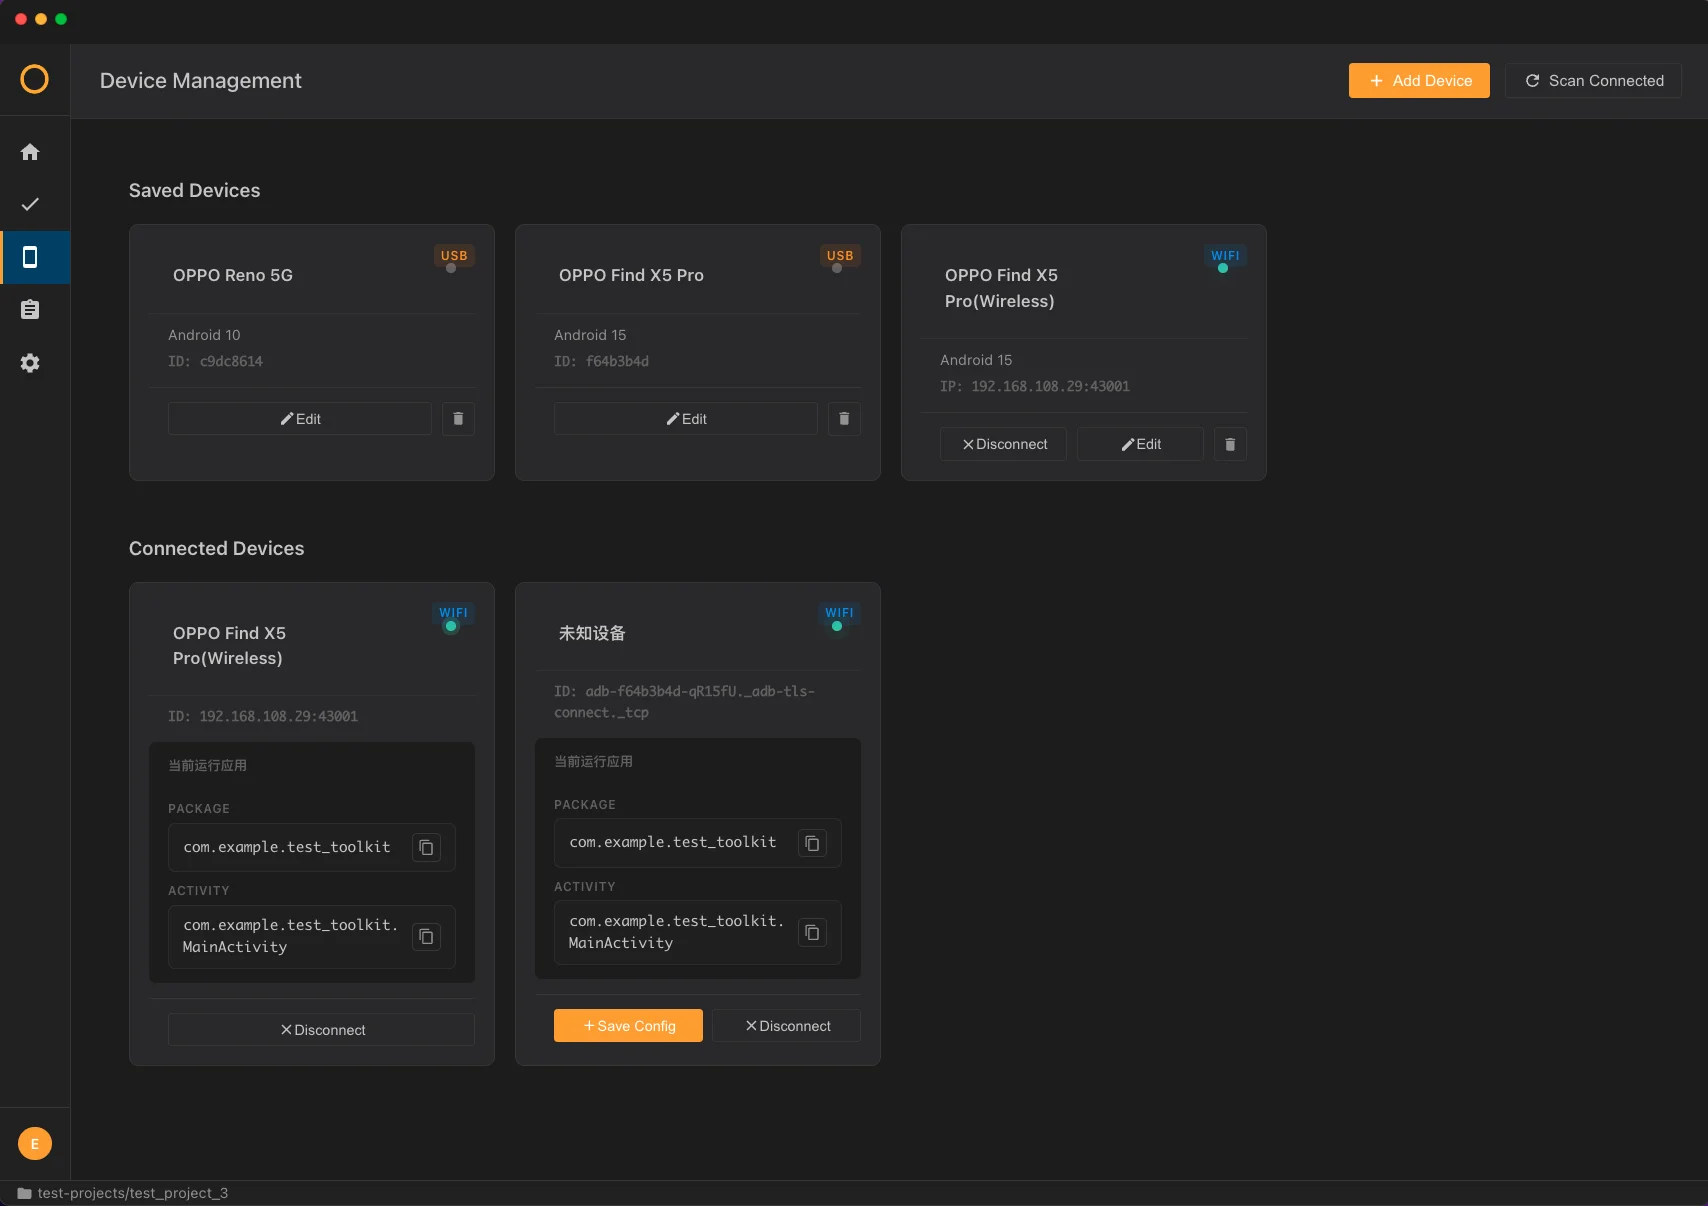Disconnect the 未知设备 connected device
This screenshot has width=1708, height=1206.
coord(787,1026)
